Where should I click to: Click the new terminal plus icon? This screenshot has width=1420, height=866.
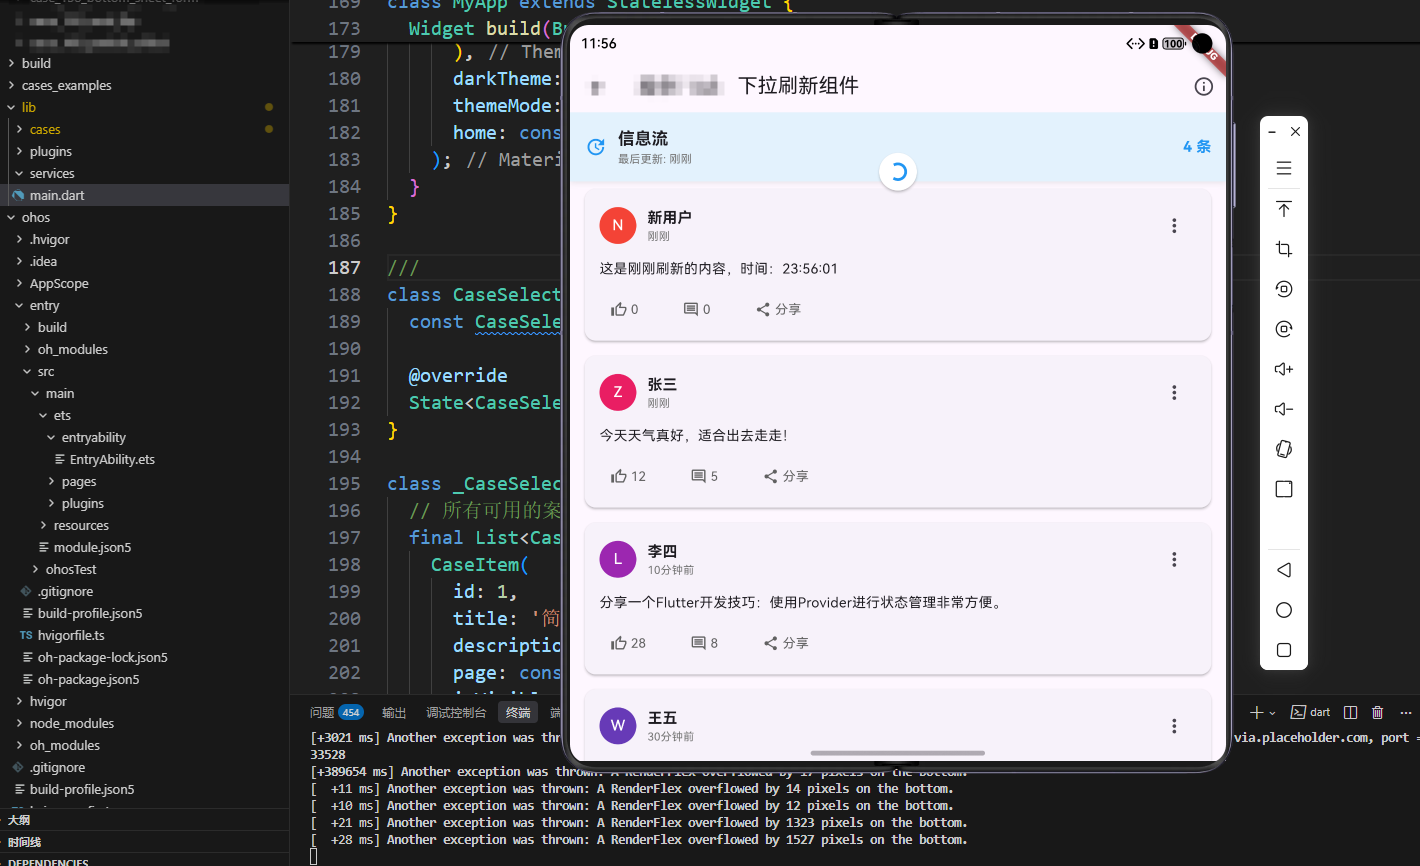point(1256,712)
